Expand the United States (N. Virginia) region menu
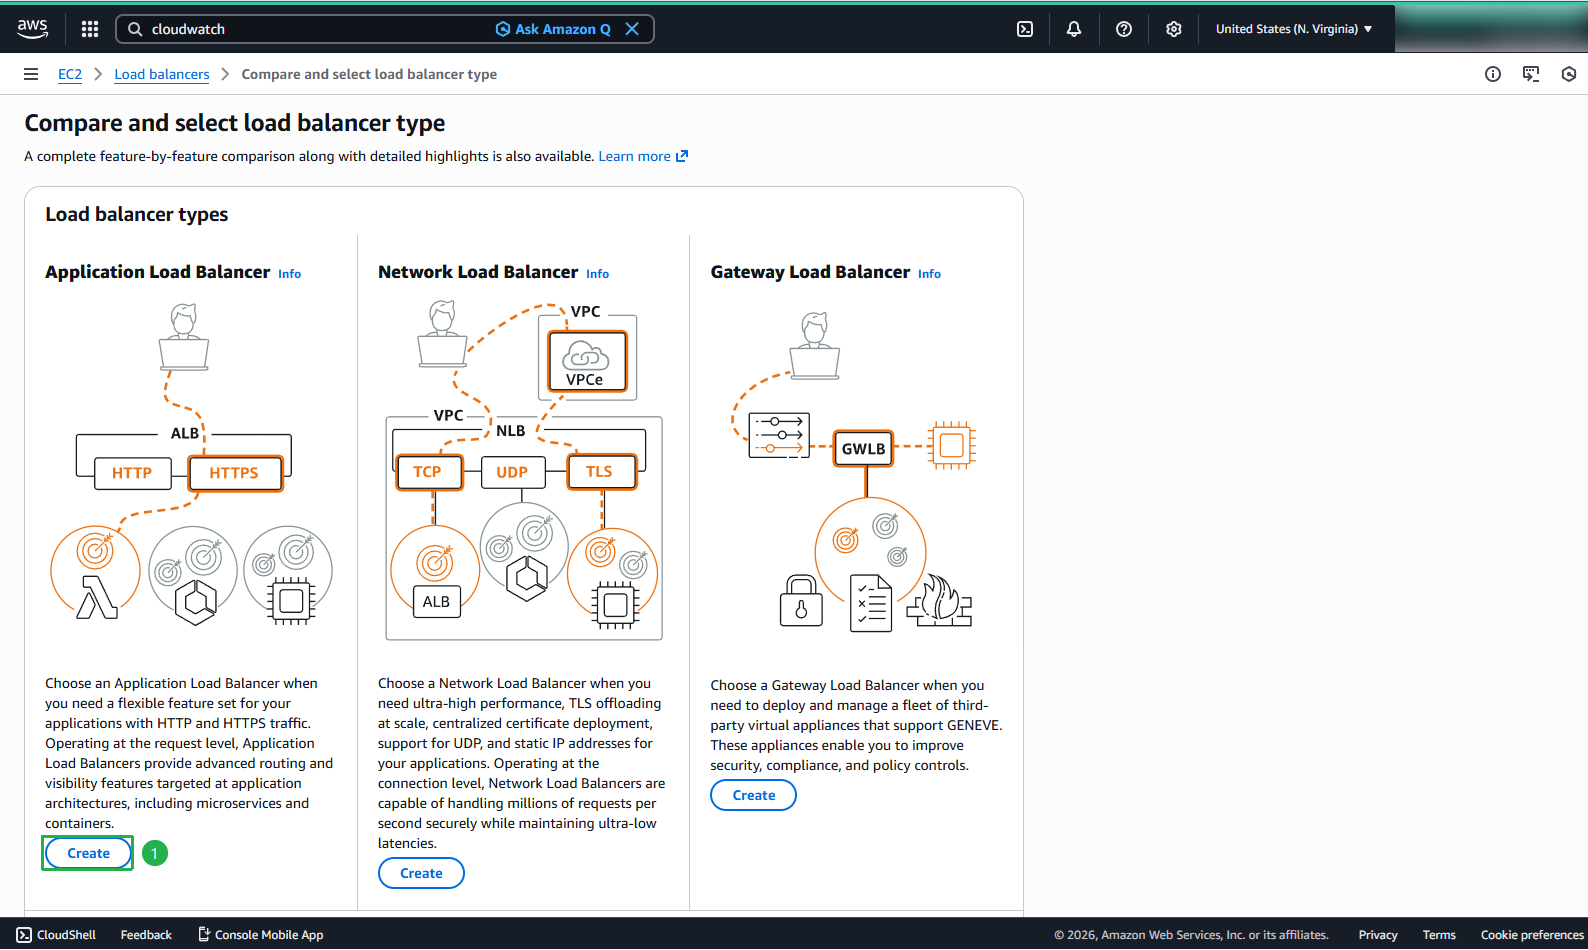 [1294, 29]
